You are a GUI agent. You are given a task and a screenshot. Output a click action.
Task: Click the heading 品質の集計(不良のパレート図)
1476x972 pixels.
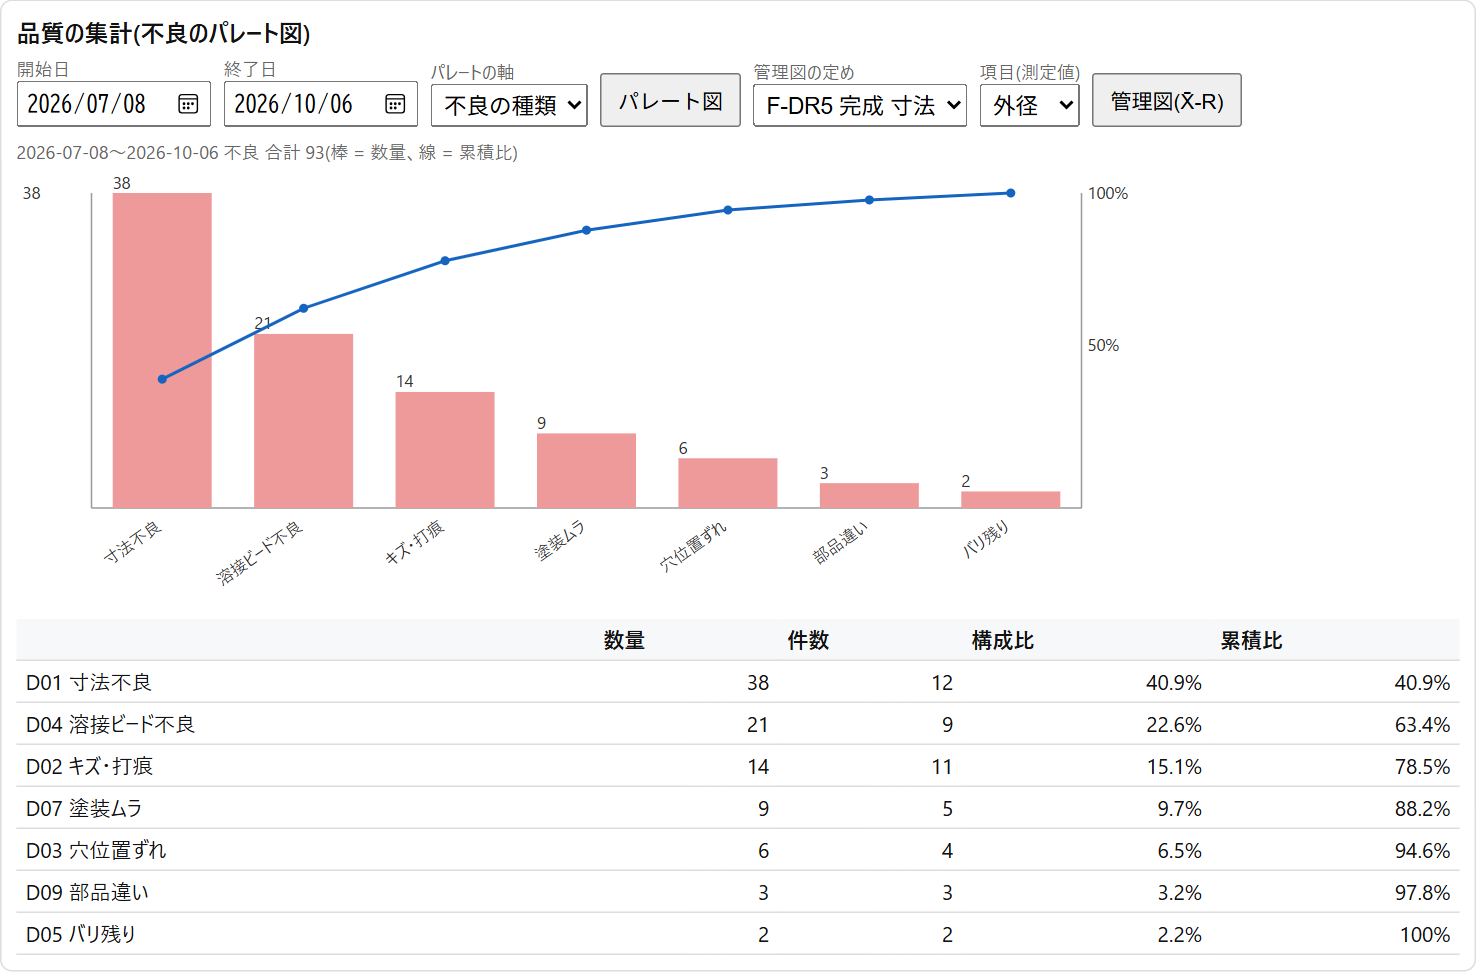coord(164,34)
